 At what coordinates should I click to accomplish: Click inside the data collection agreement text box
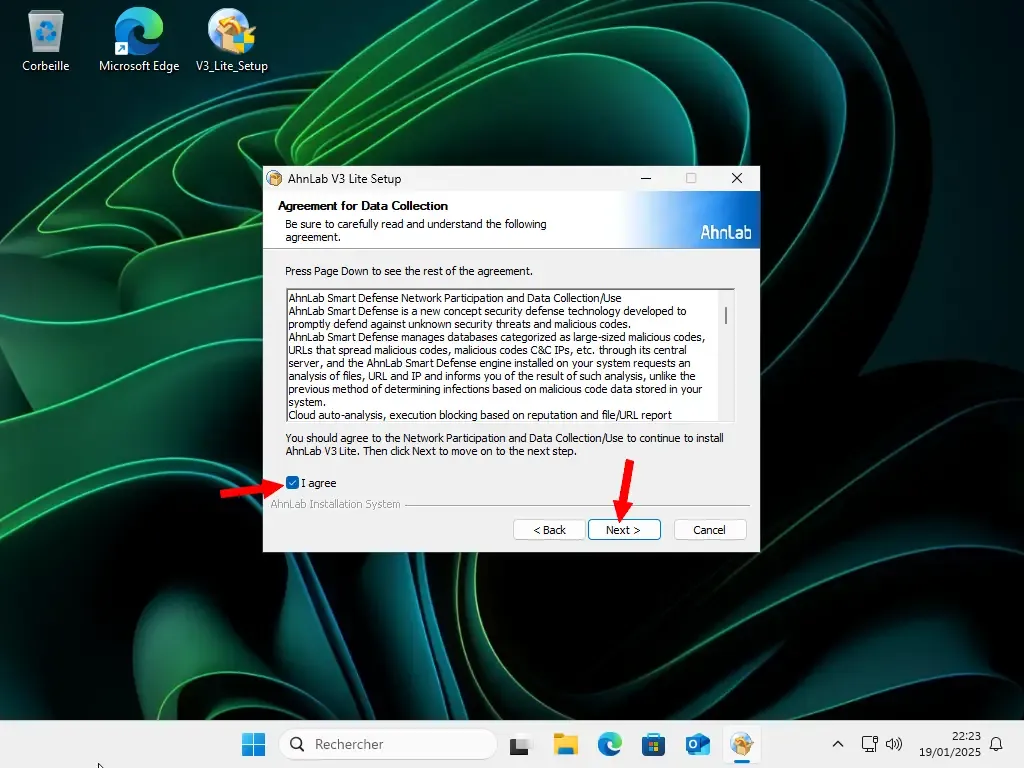click(x=503, y=355)
